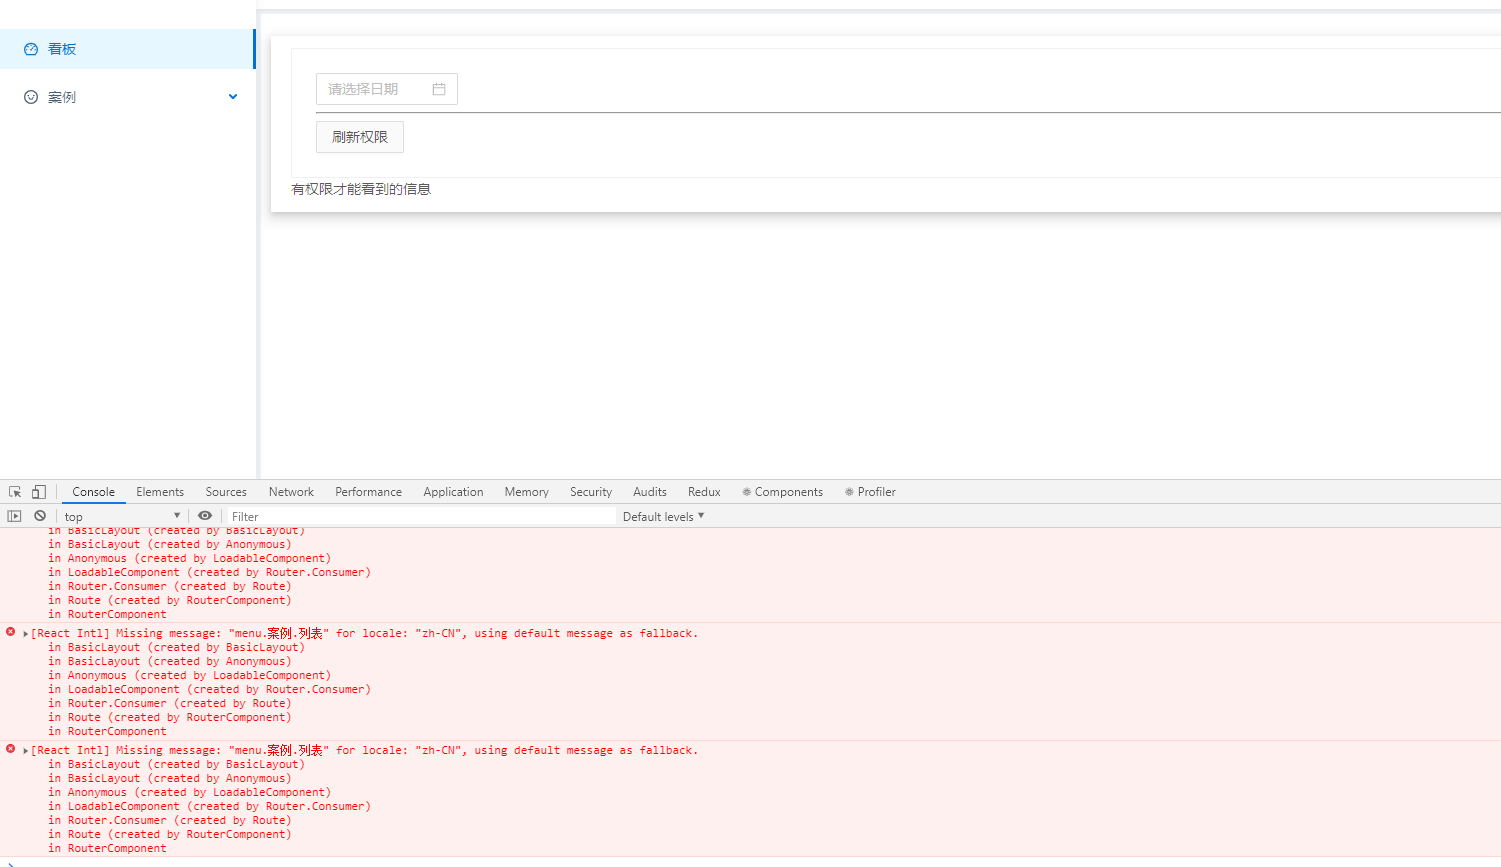Open the Default levels dropdown

click(664, 516)
